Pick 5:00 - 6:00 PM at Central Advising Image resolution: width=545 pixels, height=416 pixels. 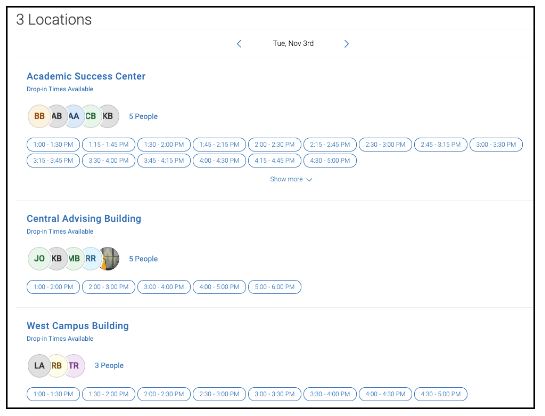[275, 287]
